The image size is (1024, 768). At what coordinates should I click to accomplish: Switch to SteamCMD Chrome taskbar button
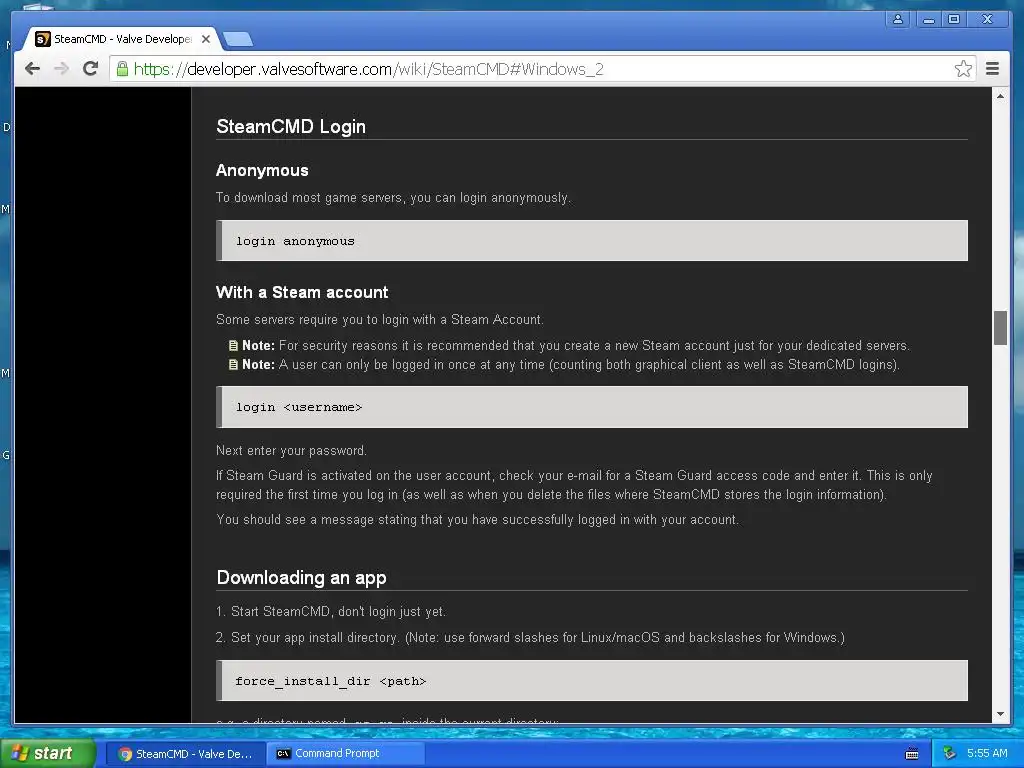185,754
